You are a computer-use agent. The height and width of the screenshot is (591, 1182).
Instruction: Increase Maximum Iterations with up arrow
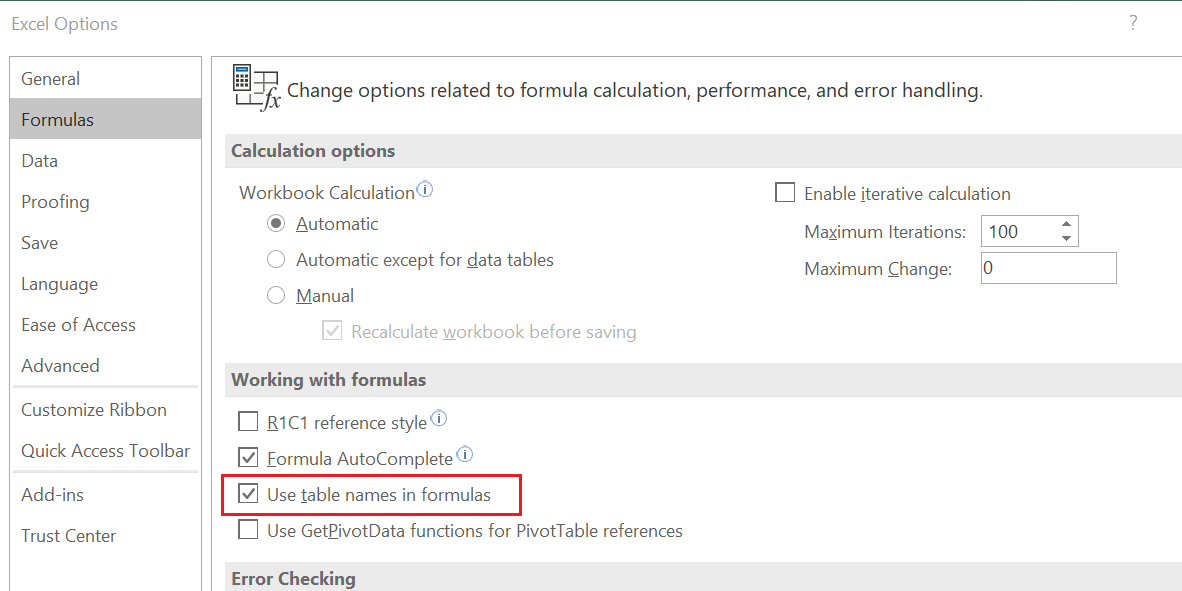1066,225
